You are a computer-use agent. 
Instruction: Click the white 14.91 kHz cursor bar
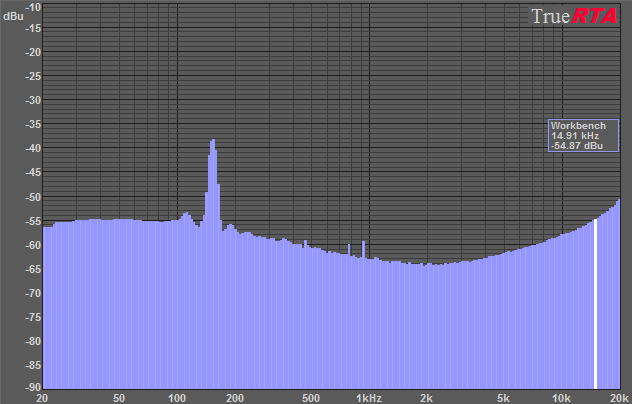[595, 304]
